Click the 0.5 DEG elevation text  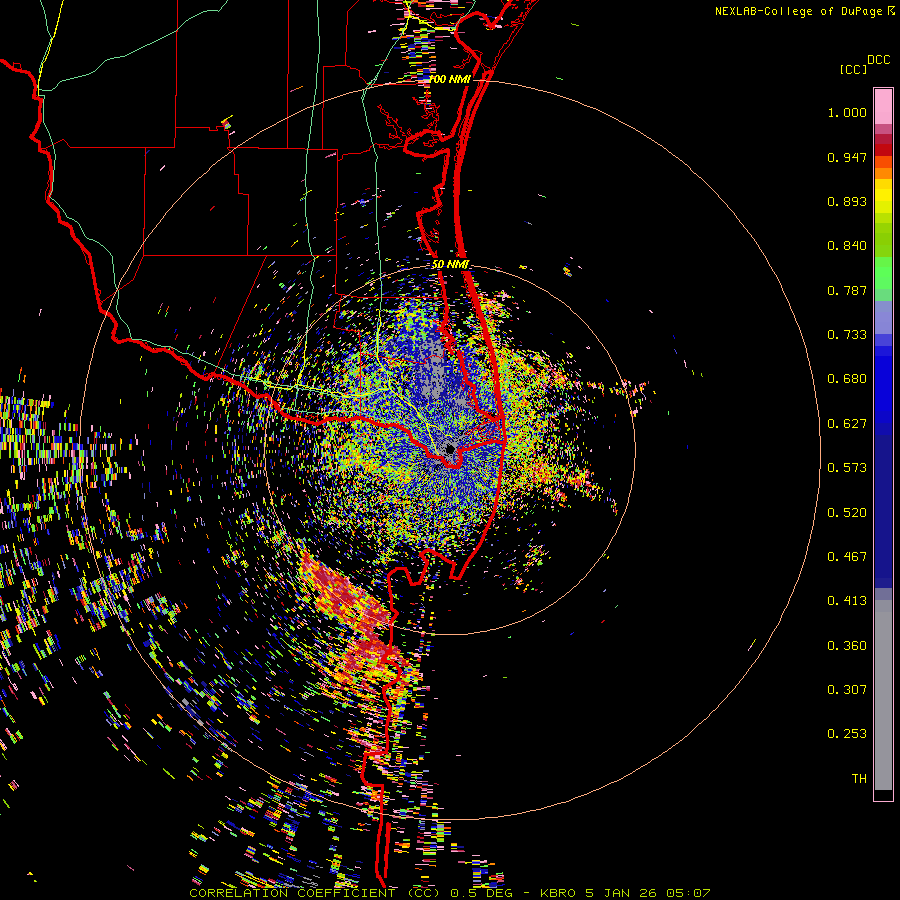coord(480,893)
